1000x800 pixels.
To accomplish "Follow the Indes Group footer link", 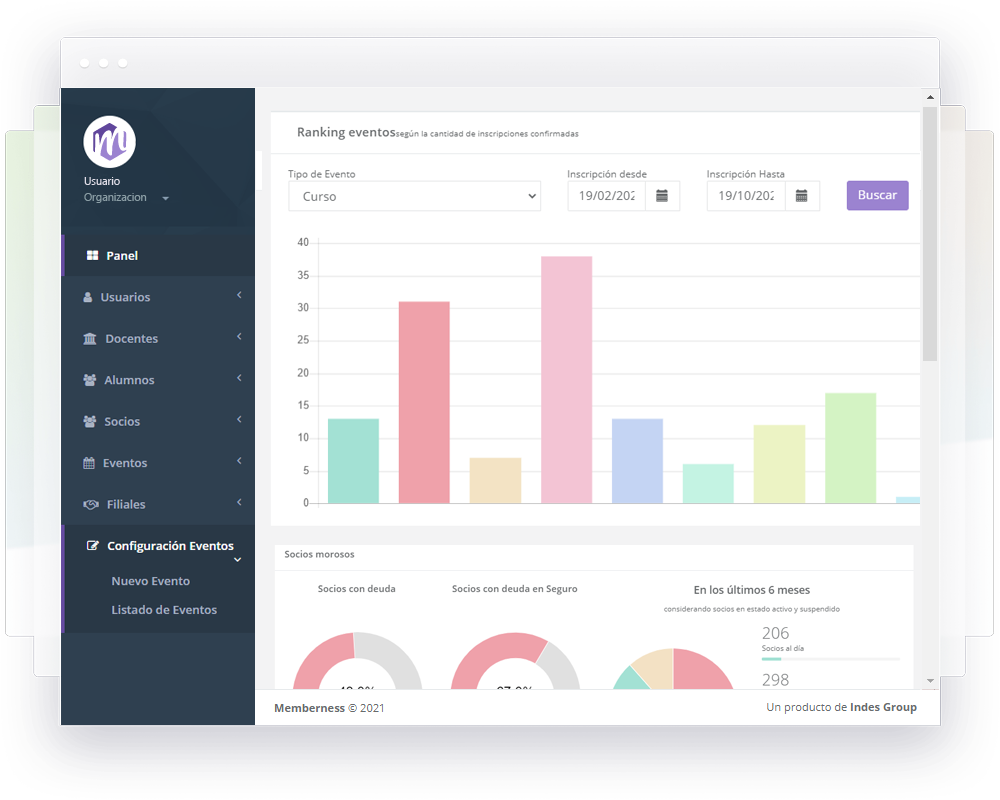I will [x=883, y=708].
